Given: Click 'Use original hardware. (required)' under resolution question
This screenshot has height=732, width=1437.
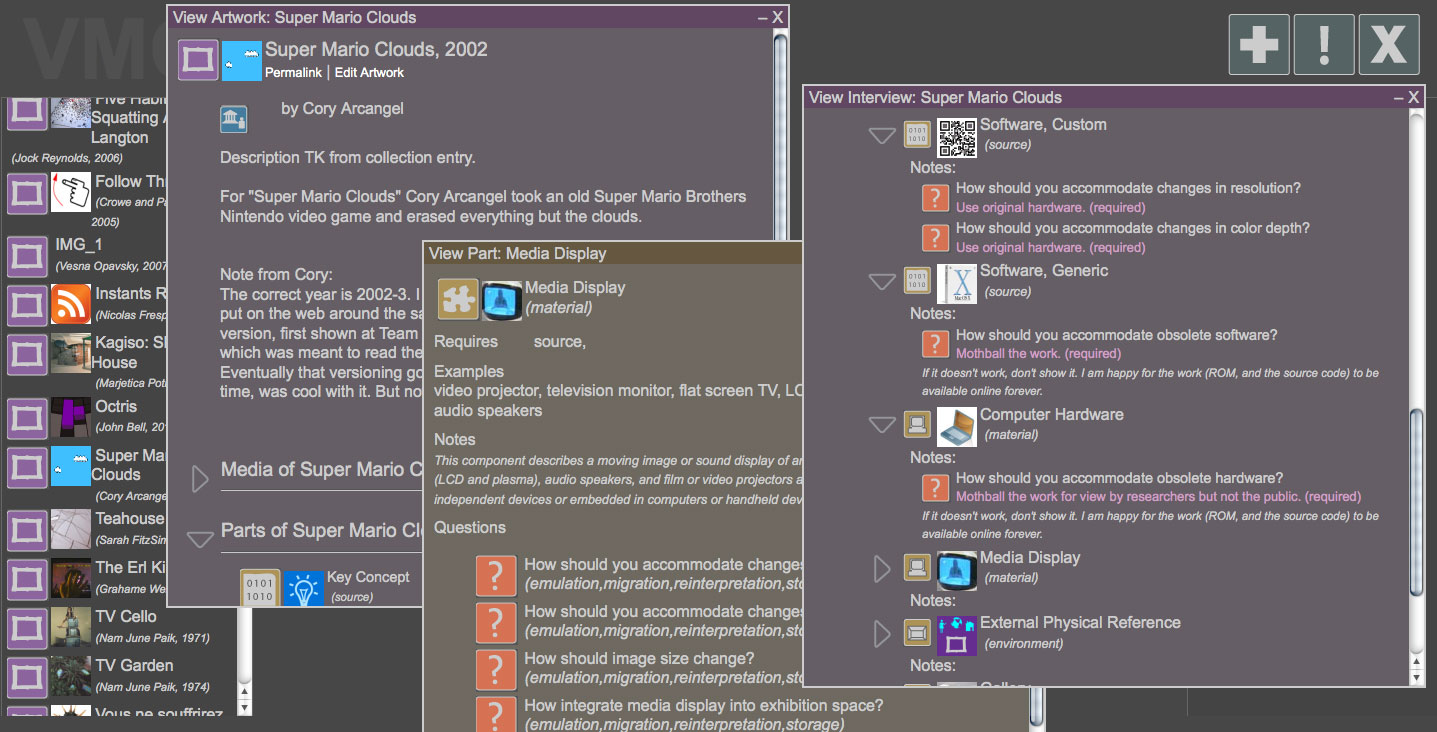Looking at the screenshot, I should (1050, 207).
